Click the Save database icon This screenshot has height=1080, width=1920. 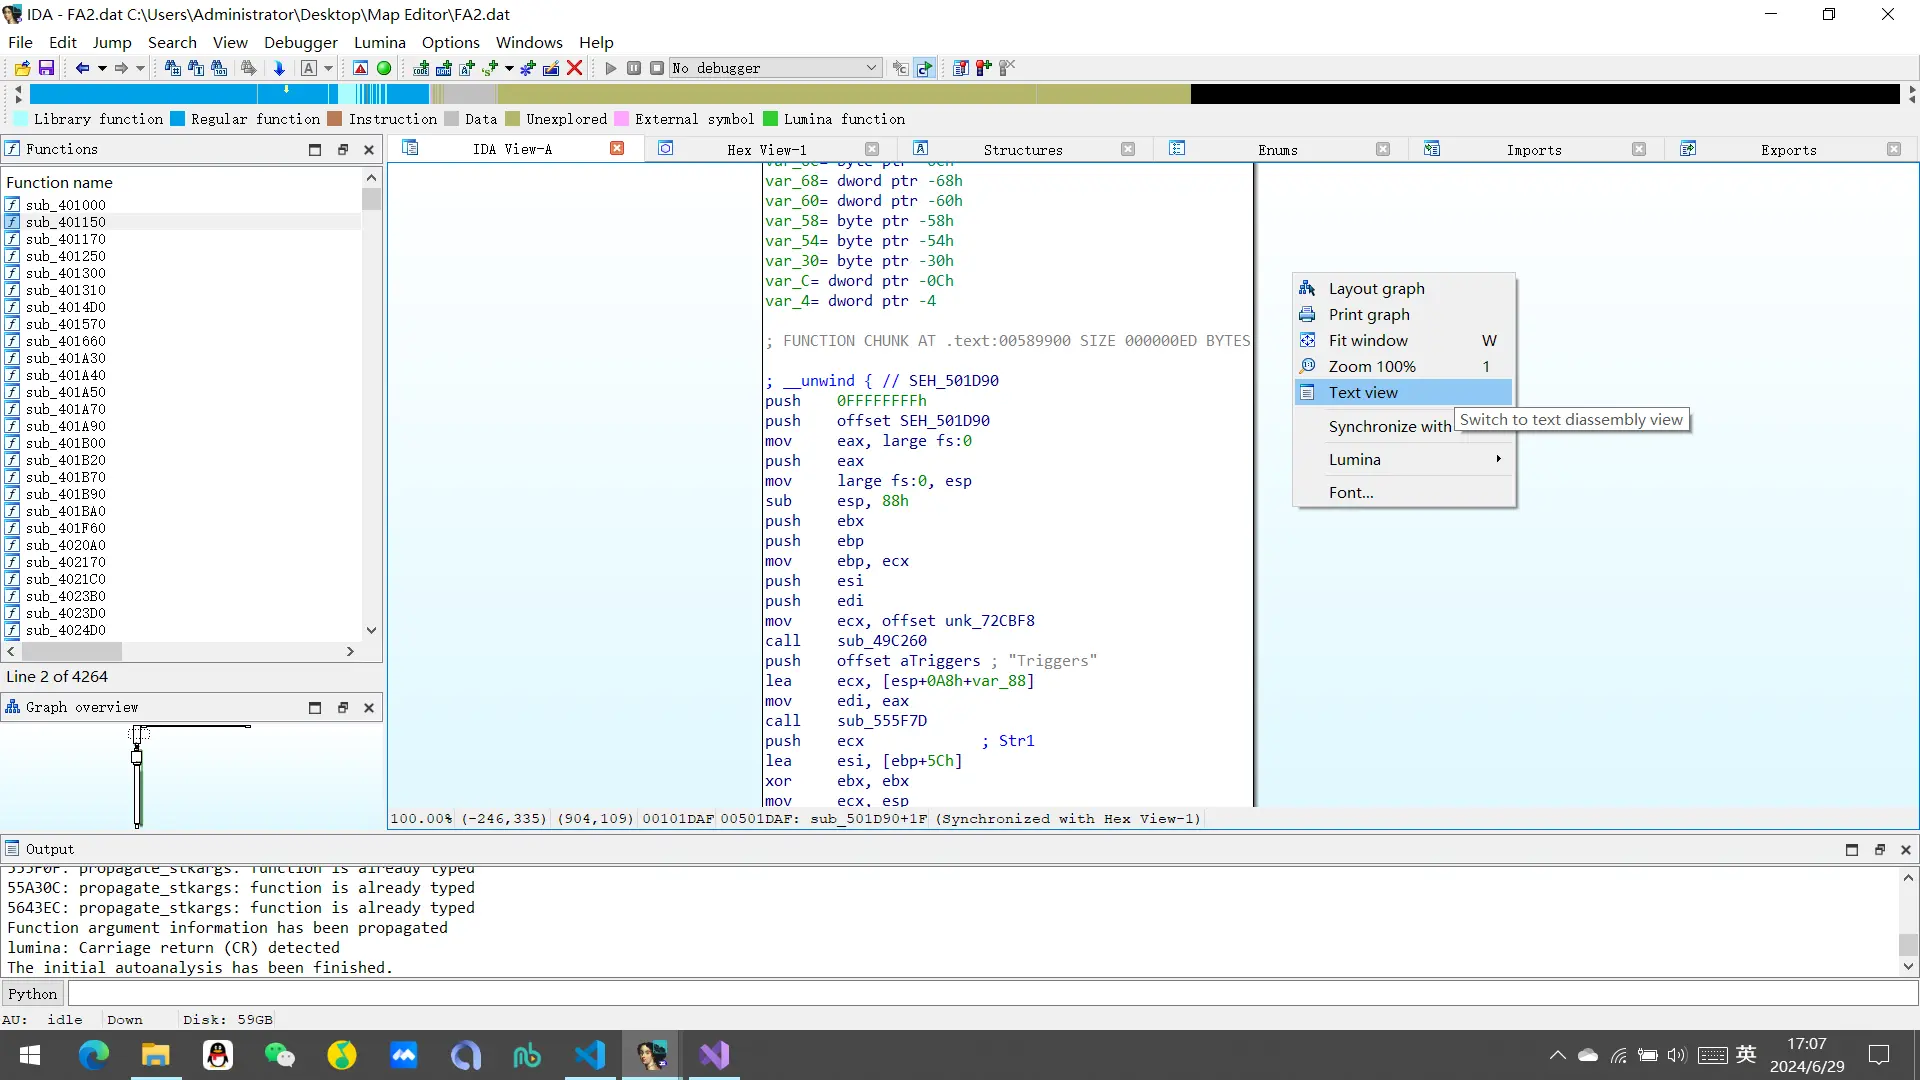tap(46, 68)
